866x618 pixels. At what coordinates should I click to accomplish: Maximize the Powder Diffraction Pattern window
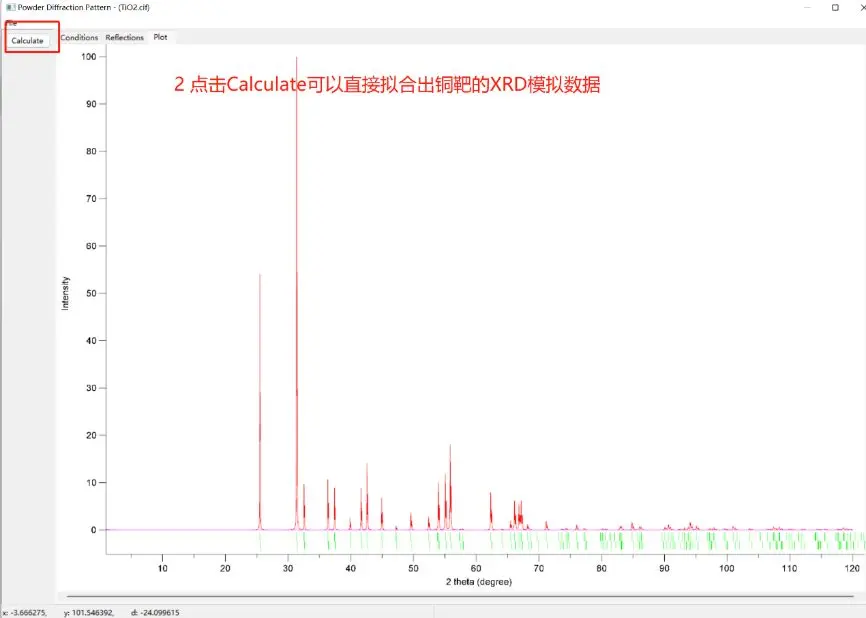click(x=835, y=8)
